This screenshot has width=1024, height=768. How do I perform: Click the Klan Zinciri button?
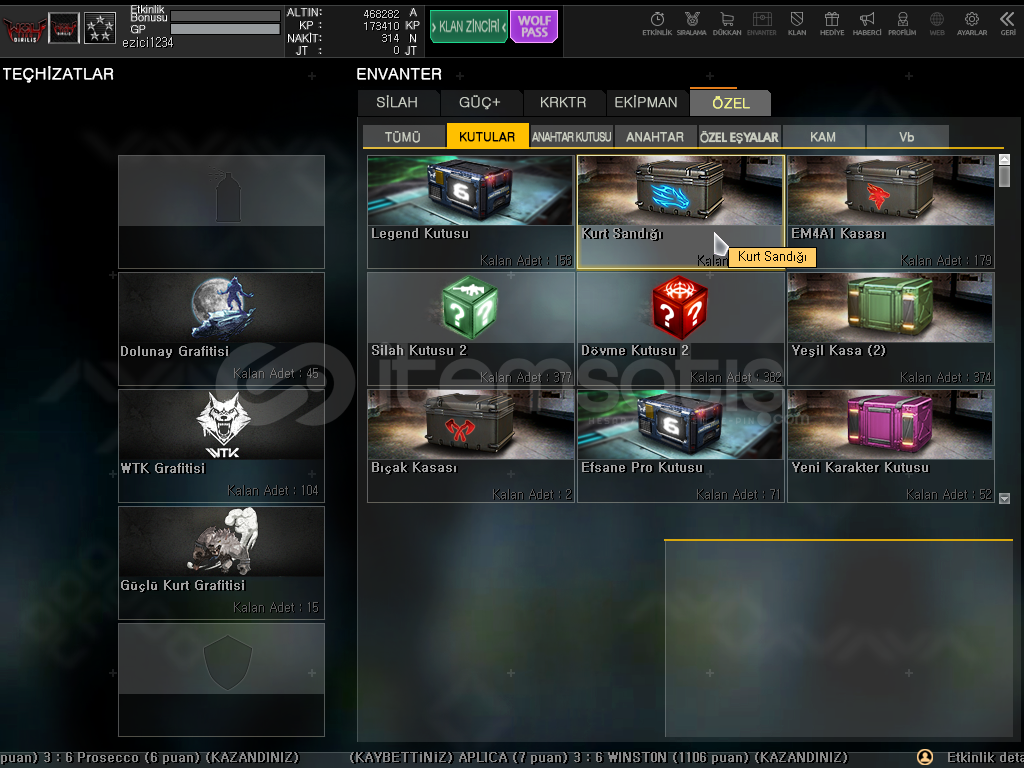tap(468, 27)
